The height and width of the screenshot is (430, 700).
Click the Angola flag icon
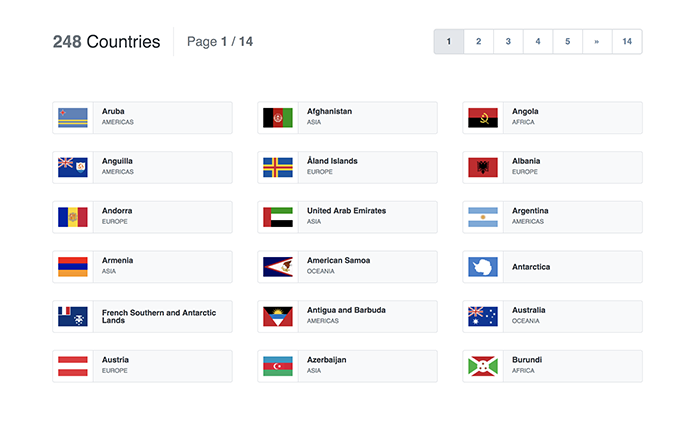pyautogui.click(x=483, y=117)
